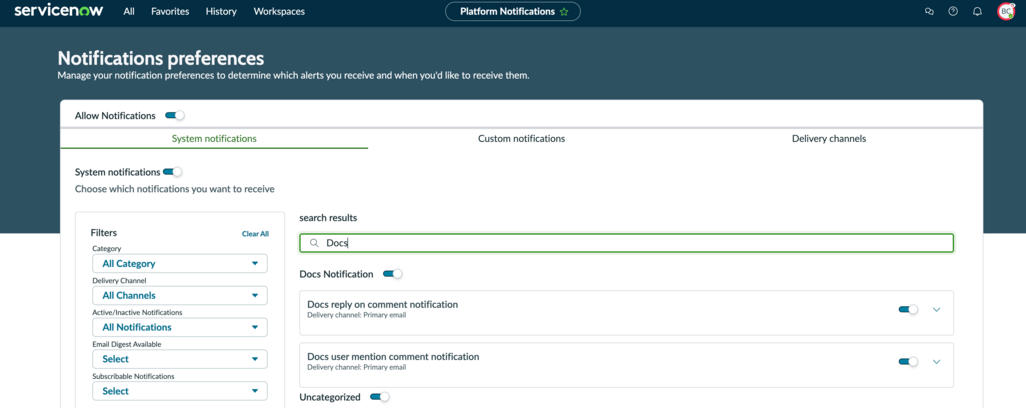1026x408 pixels.
Task: Click the Docs user mention comment notification title
Action: tap(393, 357)
